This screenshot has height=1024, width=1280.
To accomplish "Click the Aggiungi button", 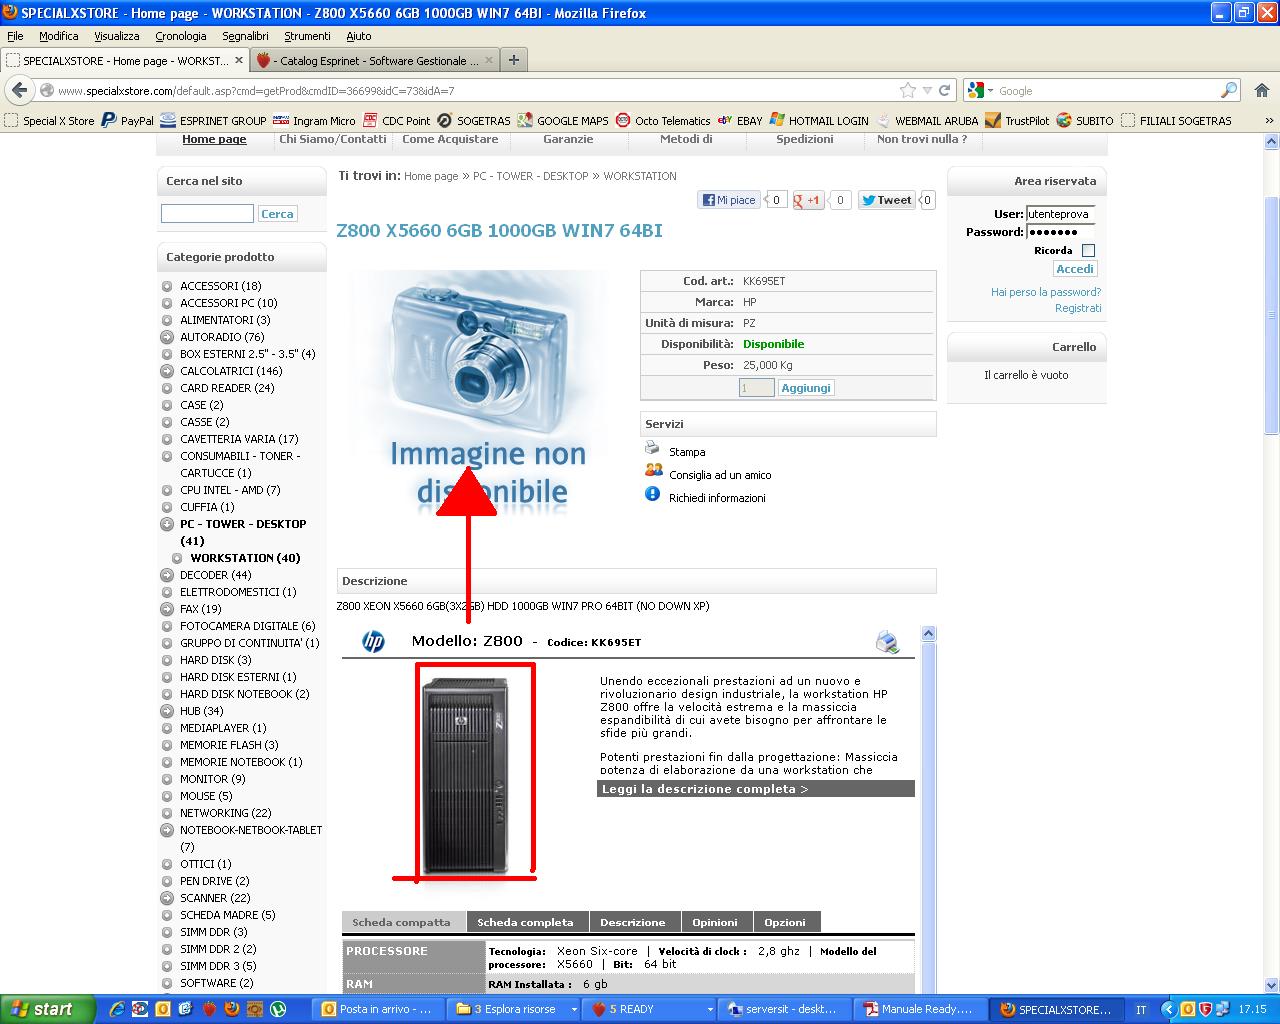I will tap(806, 388).
